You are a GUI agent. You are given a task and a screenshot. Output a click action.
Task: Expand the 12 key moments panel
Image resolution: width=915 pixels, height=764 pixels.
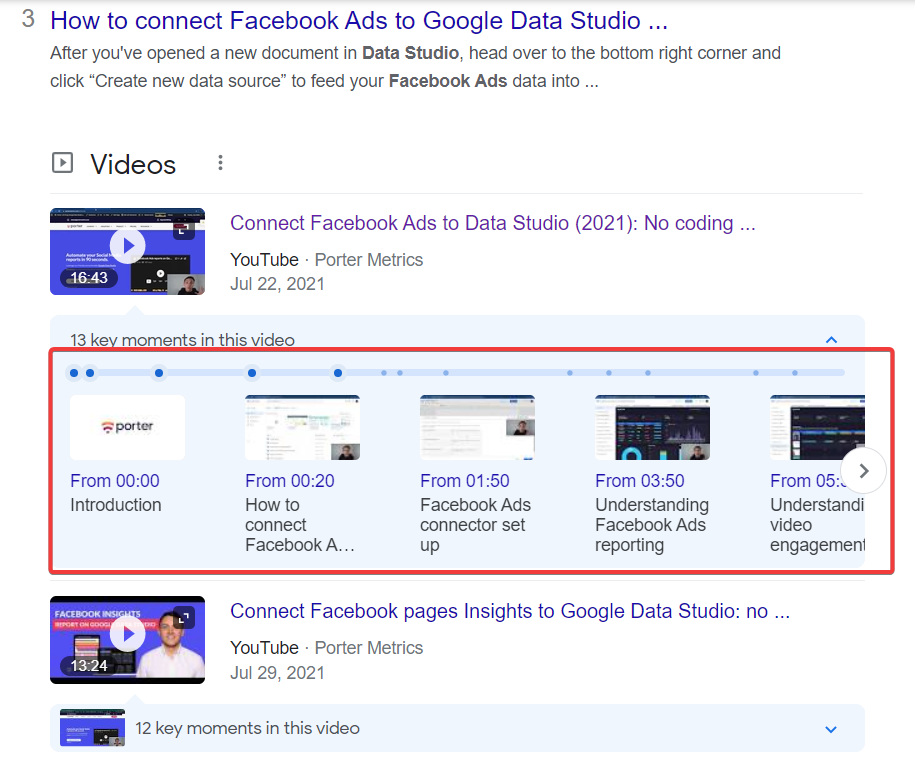click(831, 729)
